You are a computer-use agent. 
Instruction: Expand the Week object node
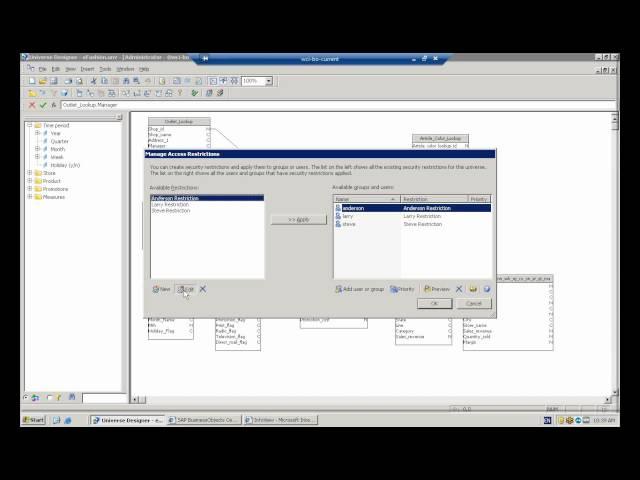click(37, 157)
